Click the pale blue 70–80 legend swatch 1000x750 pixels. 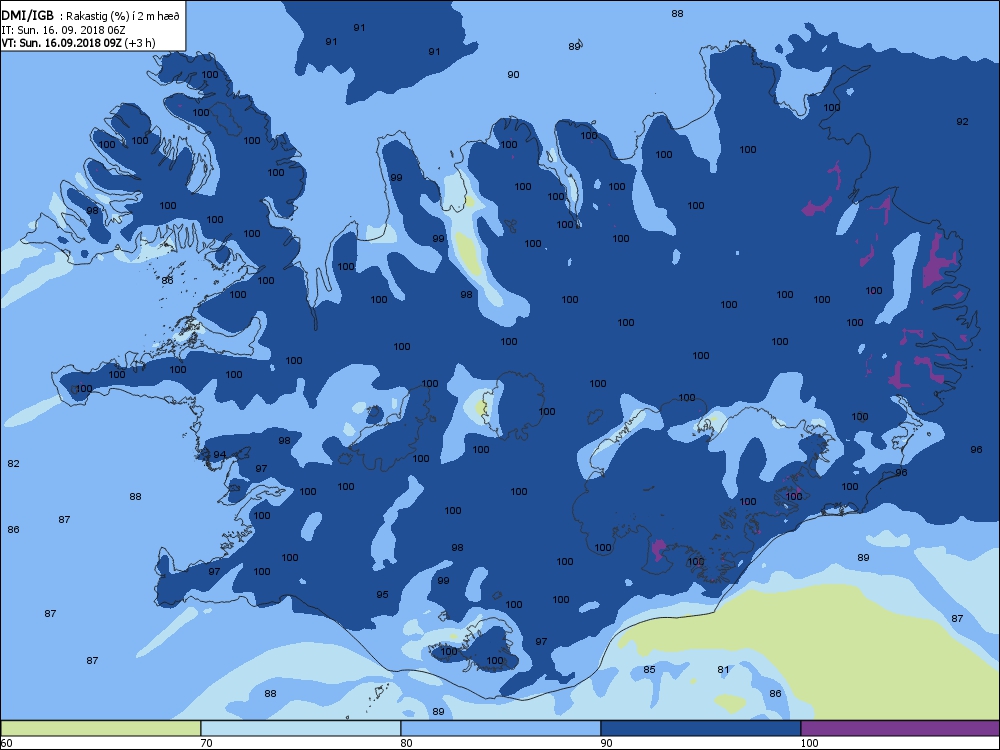click(x=300, y=728)
